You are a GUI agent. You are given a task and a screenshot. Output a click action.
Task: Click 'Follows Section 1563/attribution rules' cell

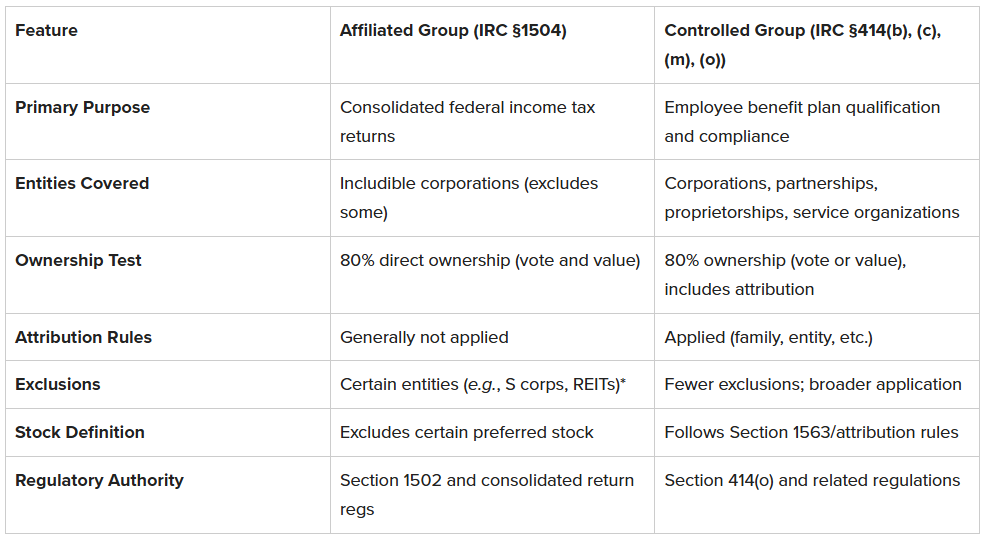click(x=811, y=433)
